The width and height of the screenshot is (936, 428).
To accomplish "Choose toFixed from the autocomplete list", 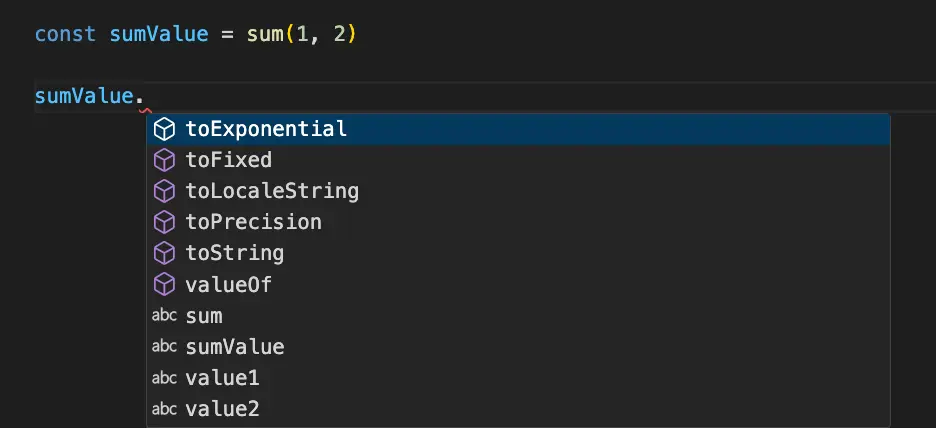I will pos(228,160).
